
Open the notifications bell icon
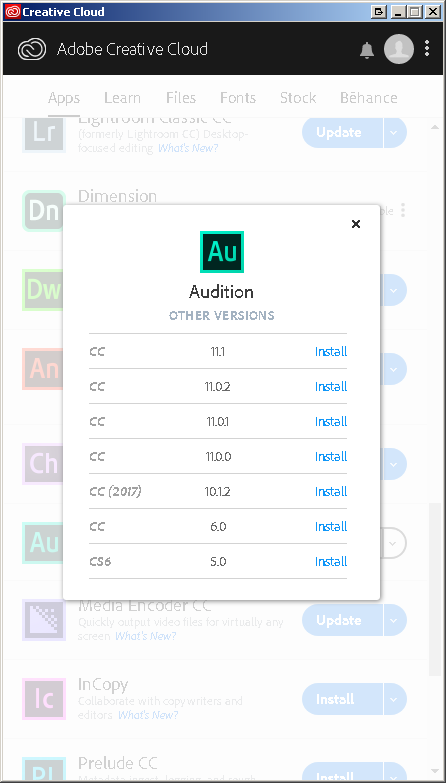367,50
